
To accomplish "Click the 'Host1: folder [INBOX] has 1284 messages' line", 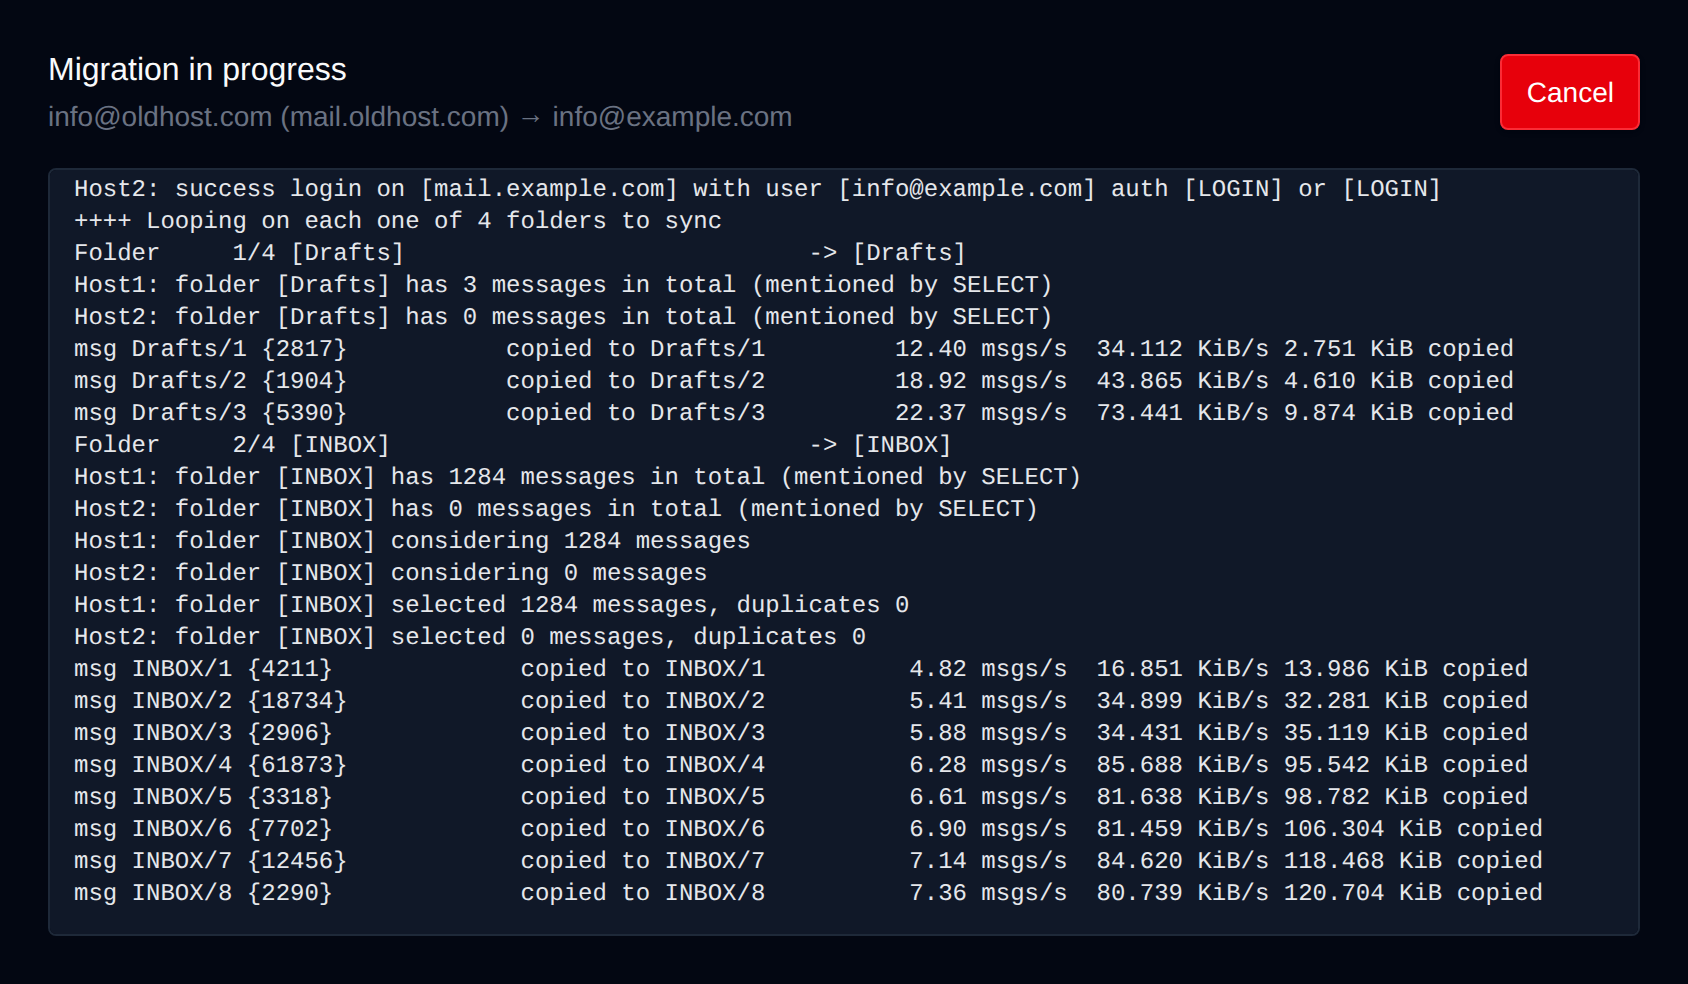I will pyautogui.click(x=577, y=477).
